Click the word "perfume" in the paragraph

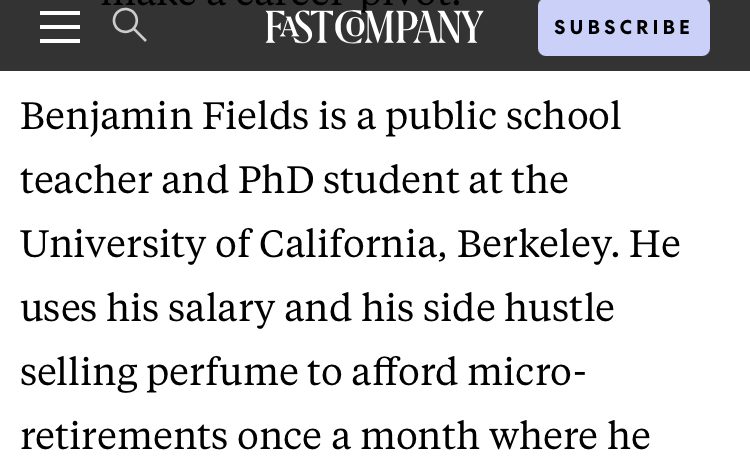pyautogui.click(x=222, y=372)
